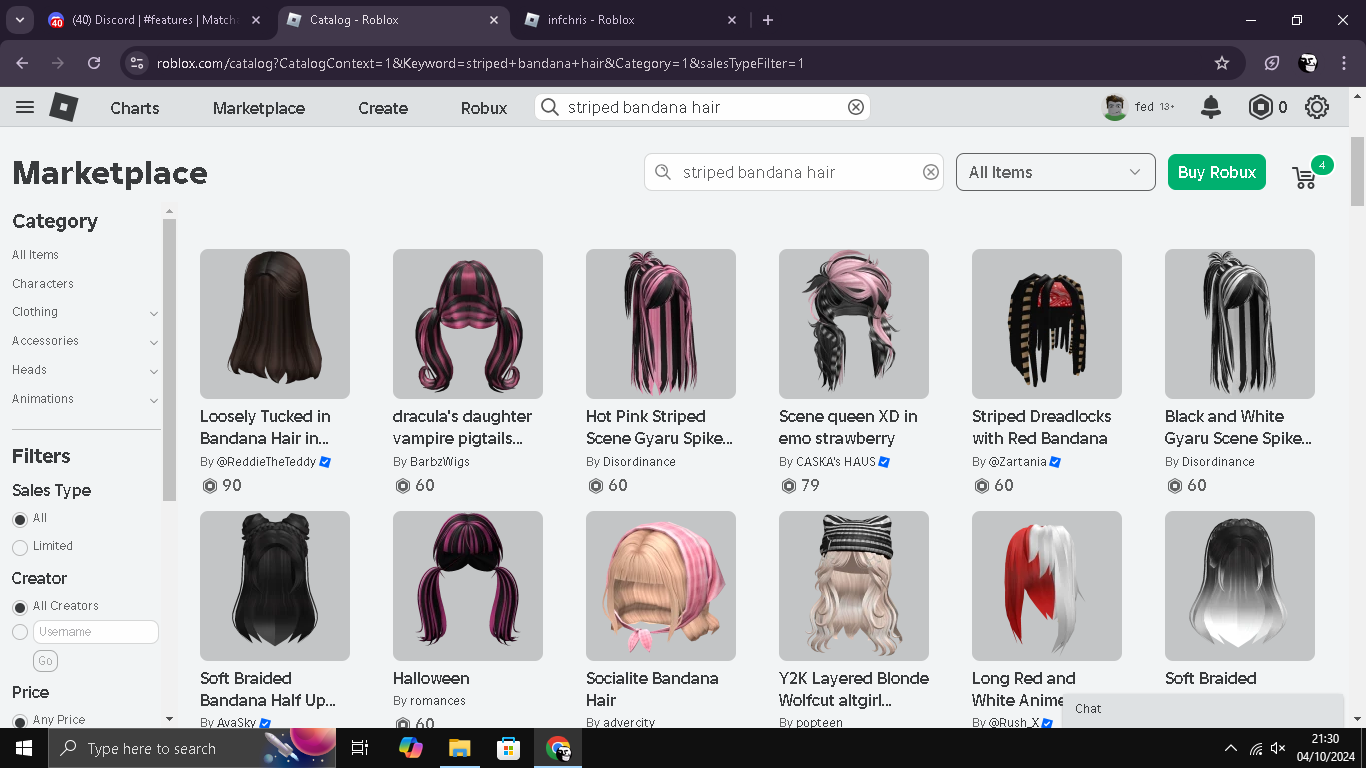Open the Chat panel
Screen dimensions: 1366x768
(x=1203, y=709)
